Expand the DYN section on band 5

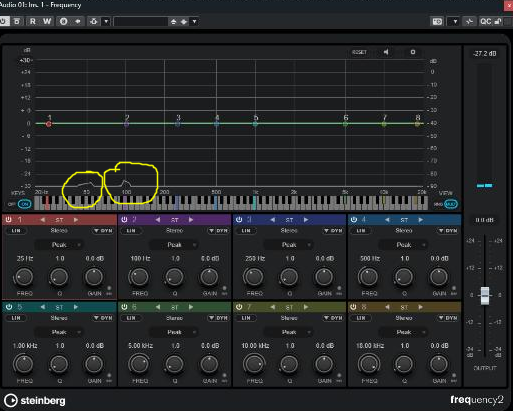(x=103, y=318)
